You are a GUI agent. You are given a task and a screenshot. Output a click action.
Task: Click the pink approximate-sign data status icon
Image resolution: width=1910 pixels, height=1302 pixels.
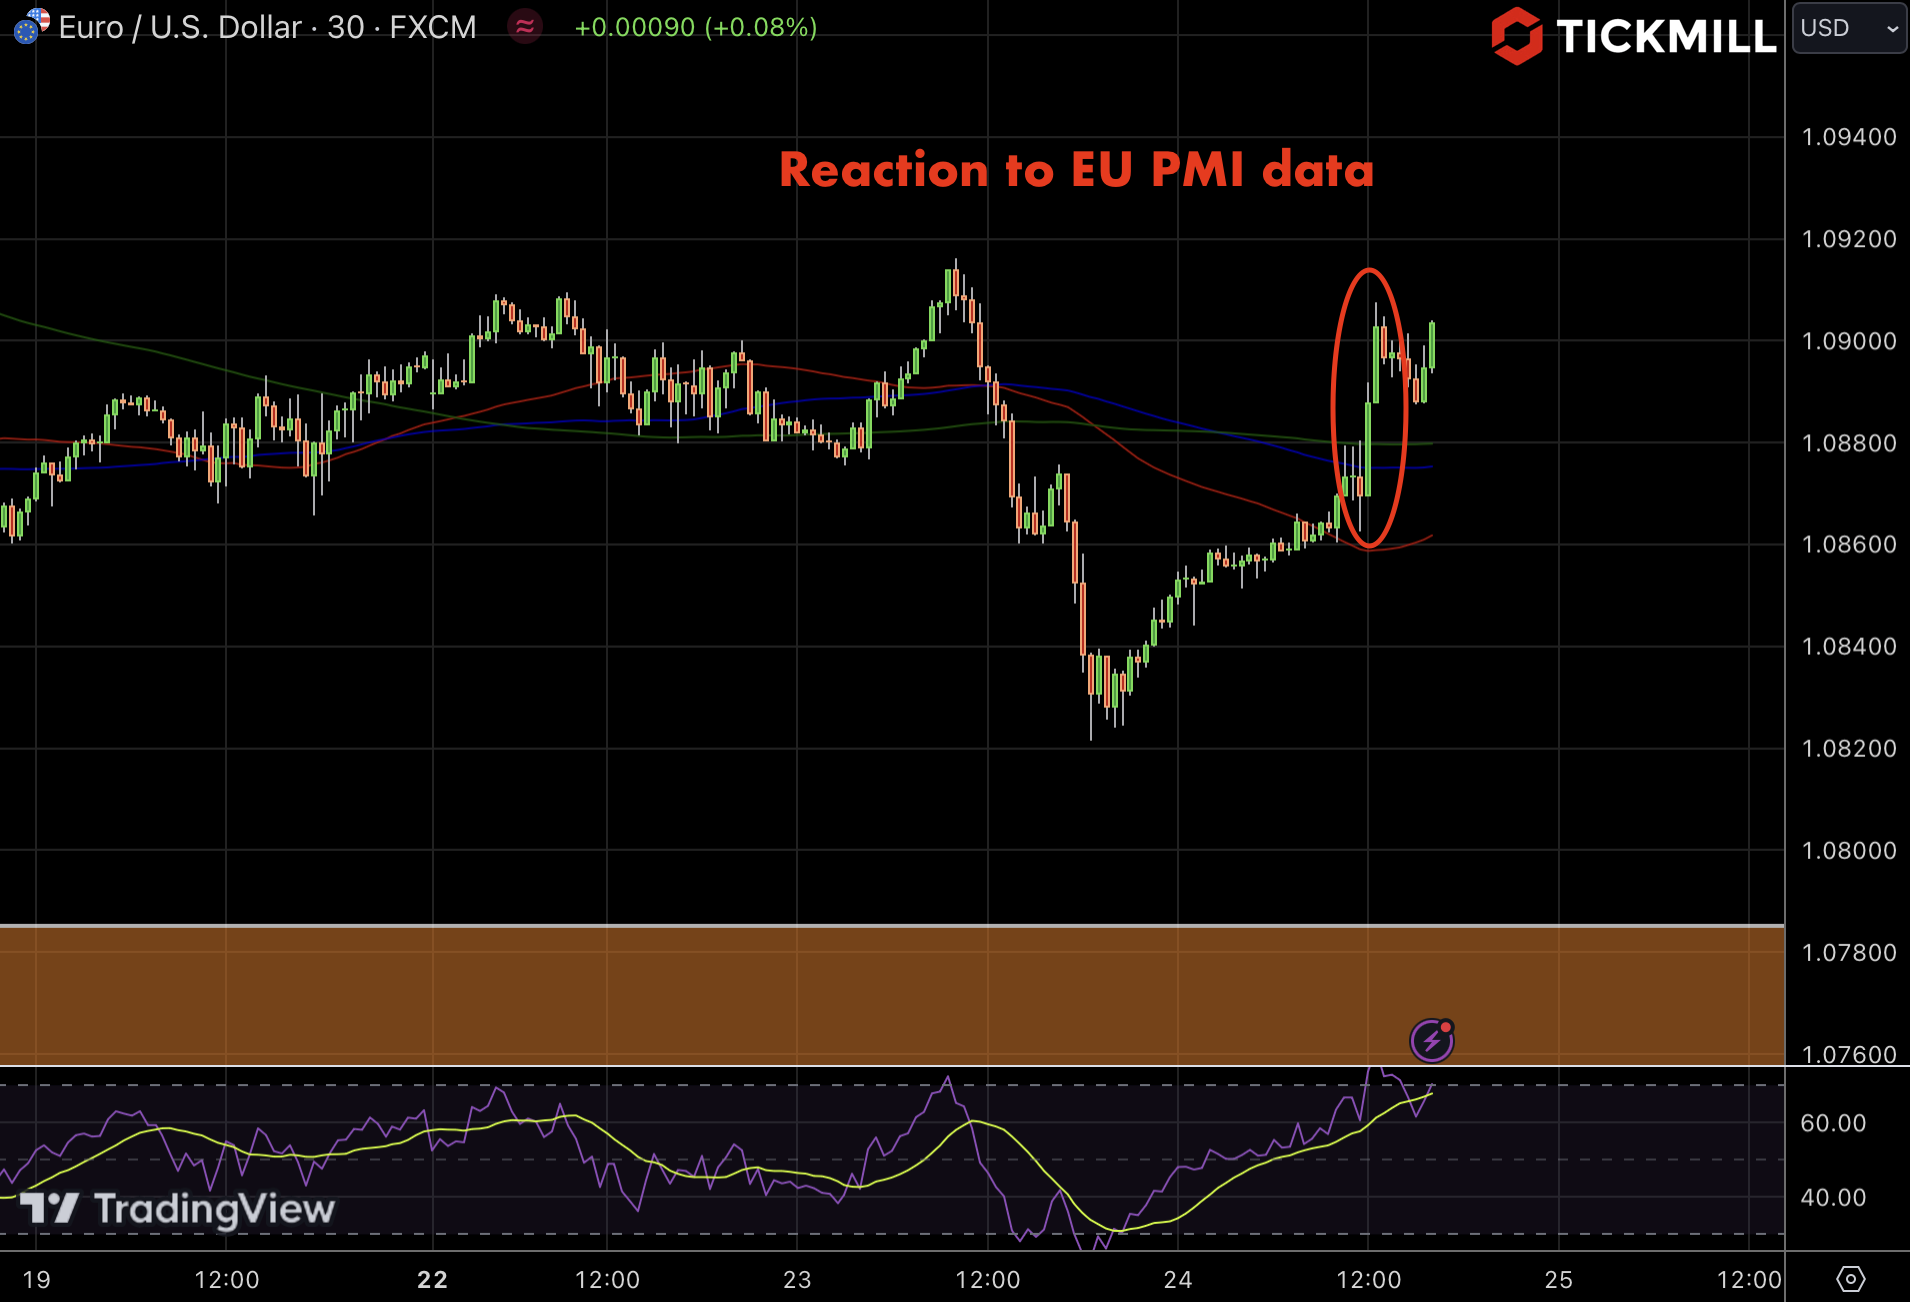(525, 27)
